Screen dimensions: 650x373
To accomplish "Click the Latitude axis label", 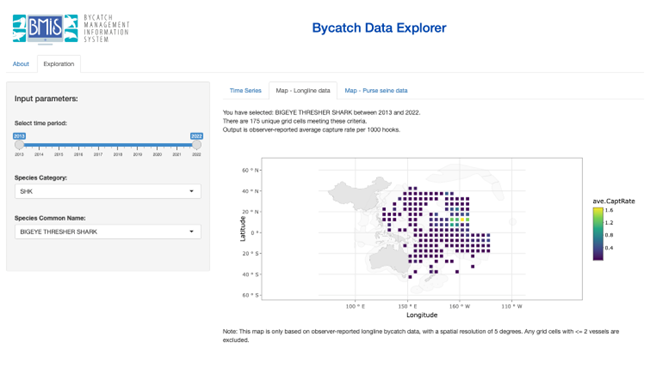I will click(243, 229).
